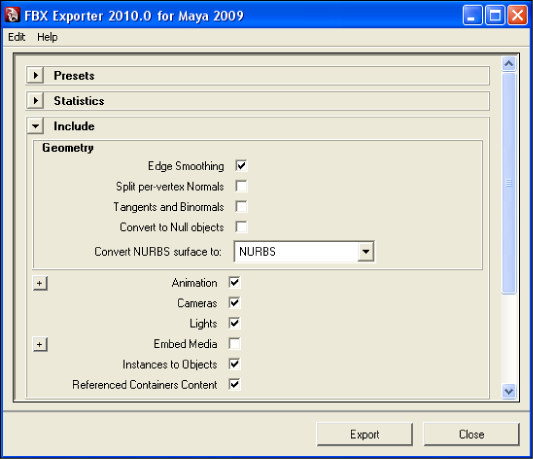Image resolution: width=533 pixels, height=459 pixels.
Task: Expand the Statistics section arrow
Action: pos(36,100)
